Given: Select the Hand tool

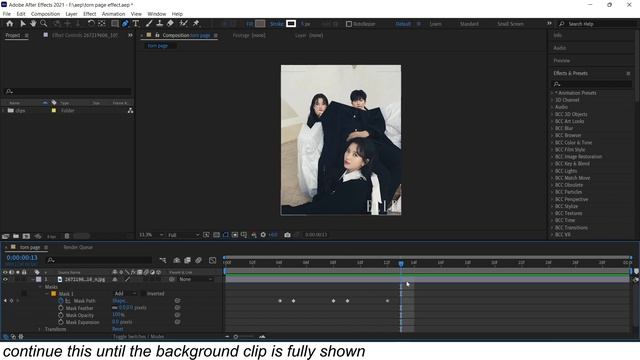Looking at the screenshot, I should 33,24.
